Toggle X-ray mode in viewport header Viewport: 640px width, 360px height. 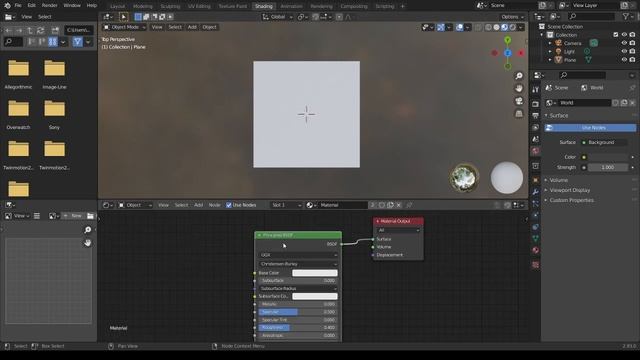[x=478, y=27]
